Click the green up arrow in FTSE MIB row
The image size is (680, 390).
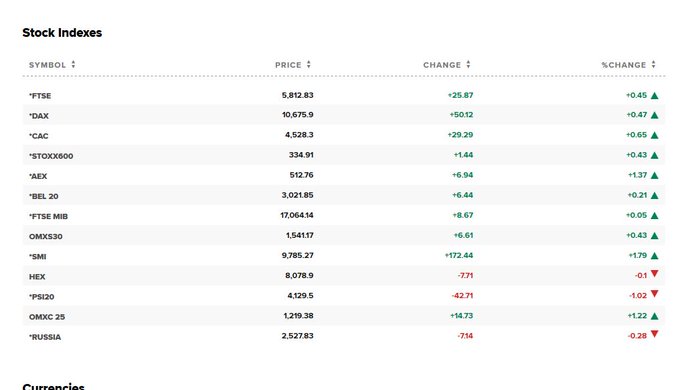coord(654,216)
